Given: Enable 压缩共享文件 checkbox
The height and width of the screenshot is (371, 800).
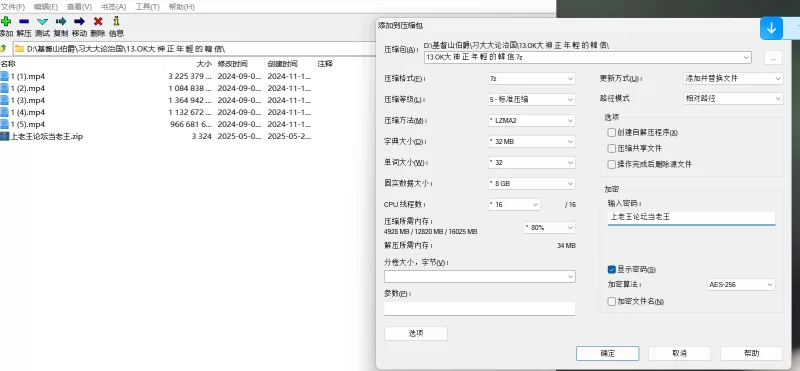Looking at the screenshot, I should click(612, 149).
